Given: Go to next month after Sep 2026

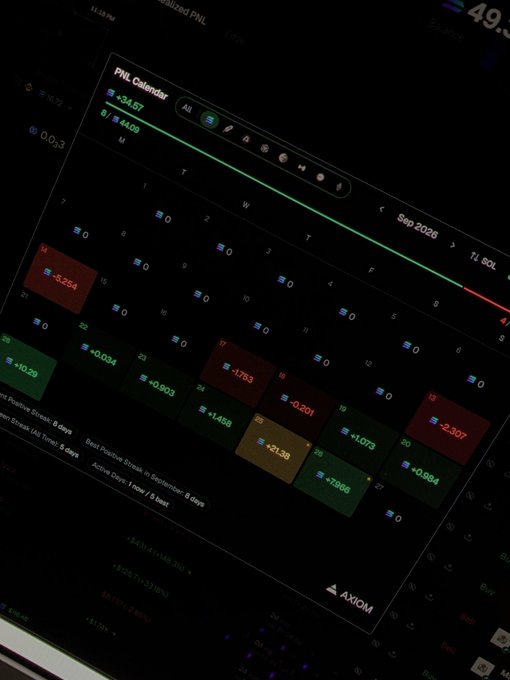Looking at the screenshot, I should pos(453,245).
